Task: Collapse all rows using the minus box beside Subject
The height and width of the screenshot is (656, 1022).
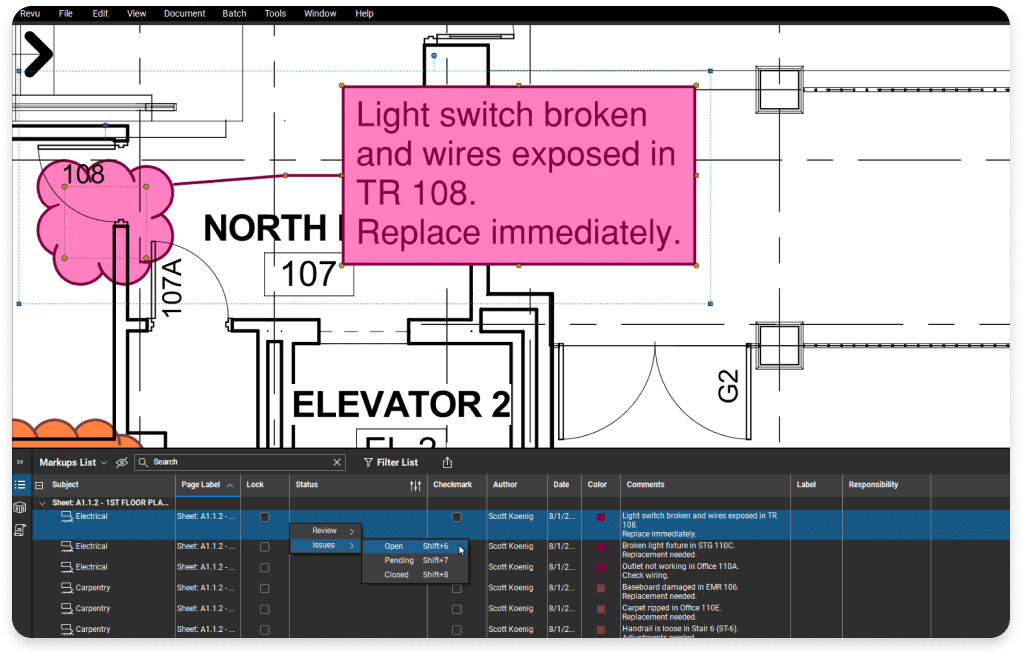Action: coord(39,485)
